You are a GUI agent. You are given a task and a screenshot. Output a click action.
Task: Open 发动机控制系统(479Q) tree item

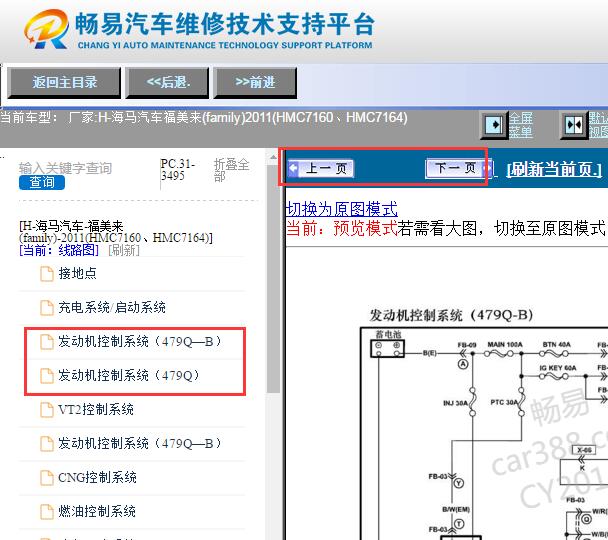coord(129,375)
